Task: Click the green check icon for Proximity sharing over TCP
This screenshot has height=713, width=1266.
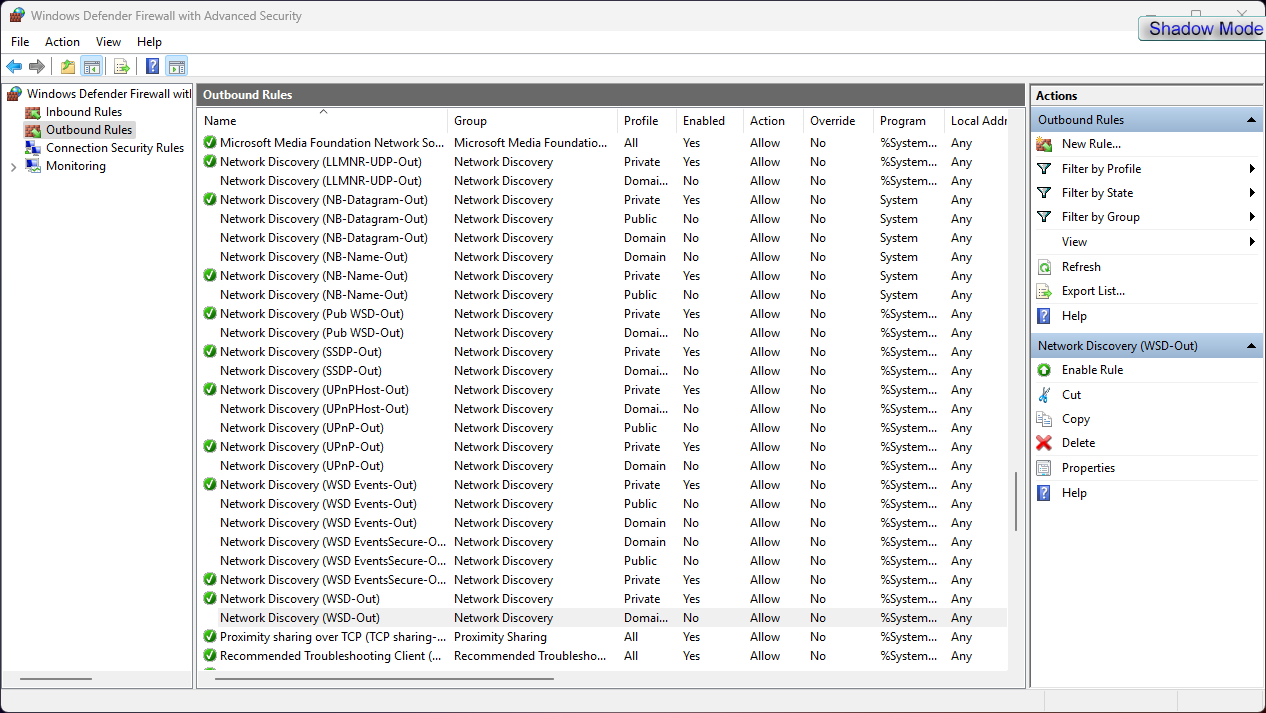Action: (x=210, y=637)
